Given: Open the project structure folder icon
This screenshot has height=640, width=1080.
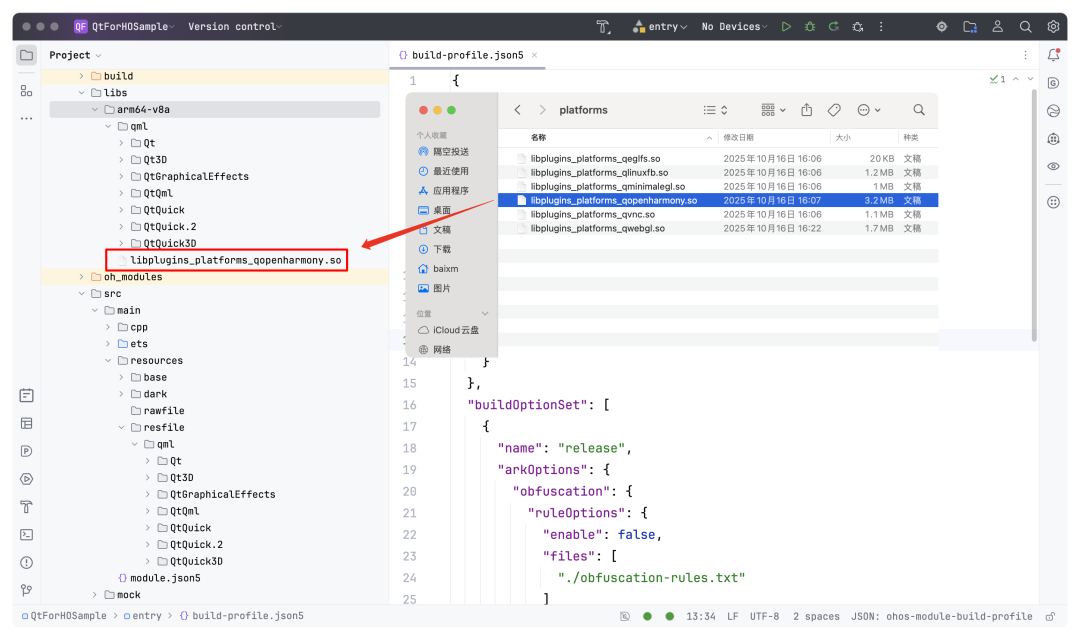Looking at the screenshot, I should click(x=970, y=27).
